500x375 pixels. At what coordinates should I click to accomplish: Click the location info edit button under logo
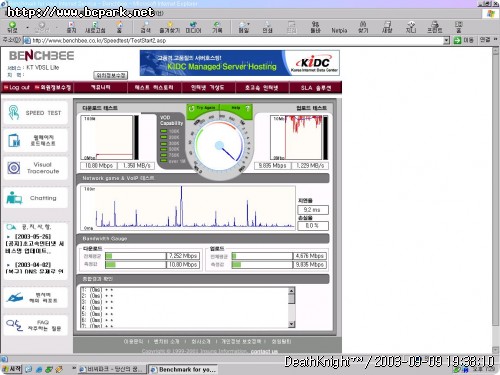click(111, 75)
